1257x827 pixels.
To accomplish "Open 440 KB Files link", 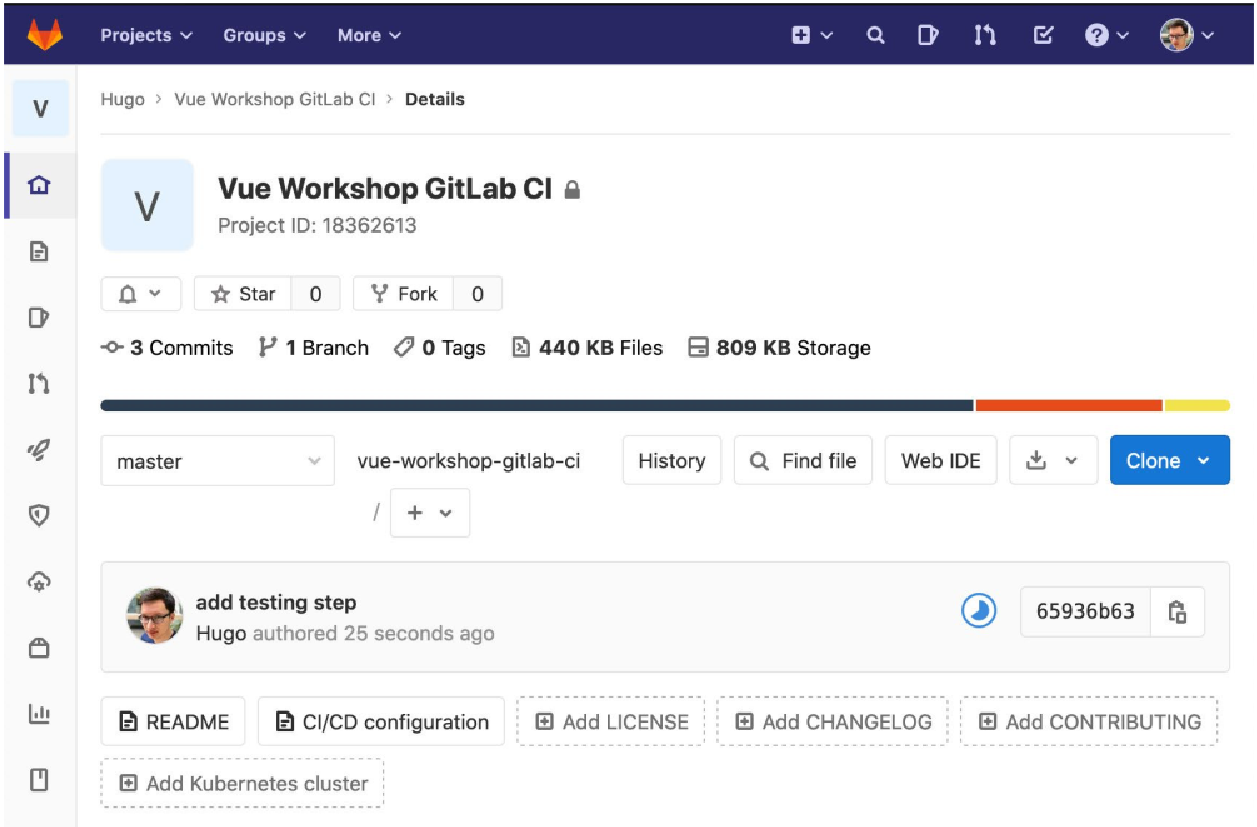I will point(587,348).
